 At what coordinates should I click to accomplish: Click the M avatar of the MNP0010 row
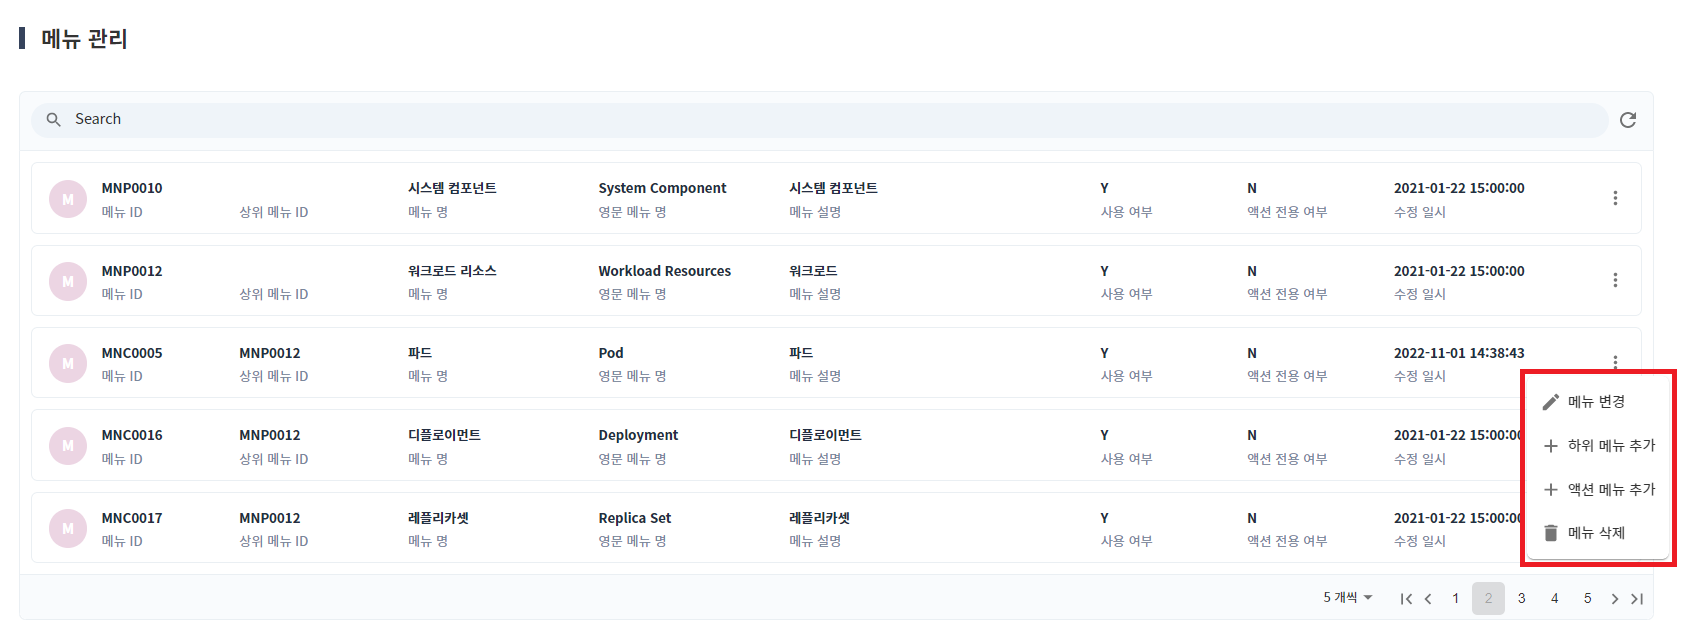tap(68, 199)
